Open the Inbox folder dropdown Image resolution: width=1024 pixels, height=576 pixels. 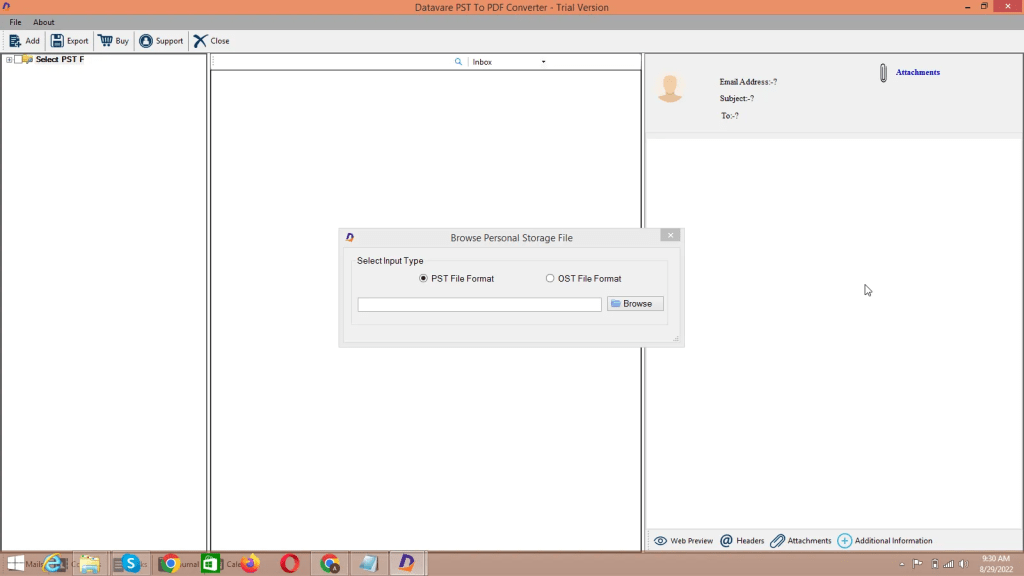[543, 62]
